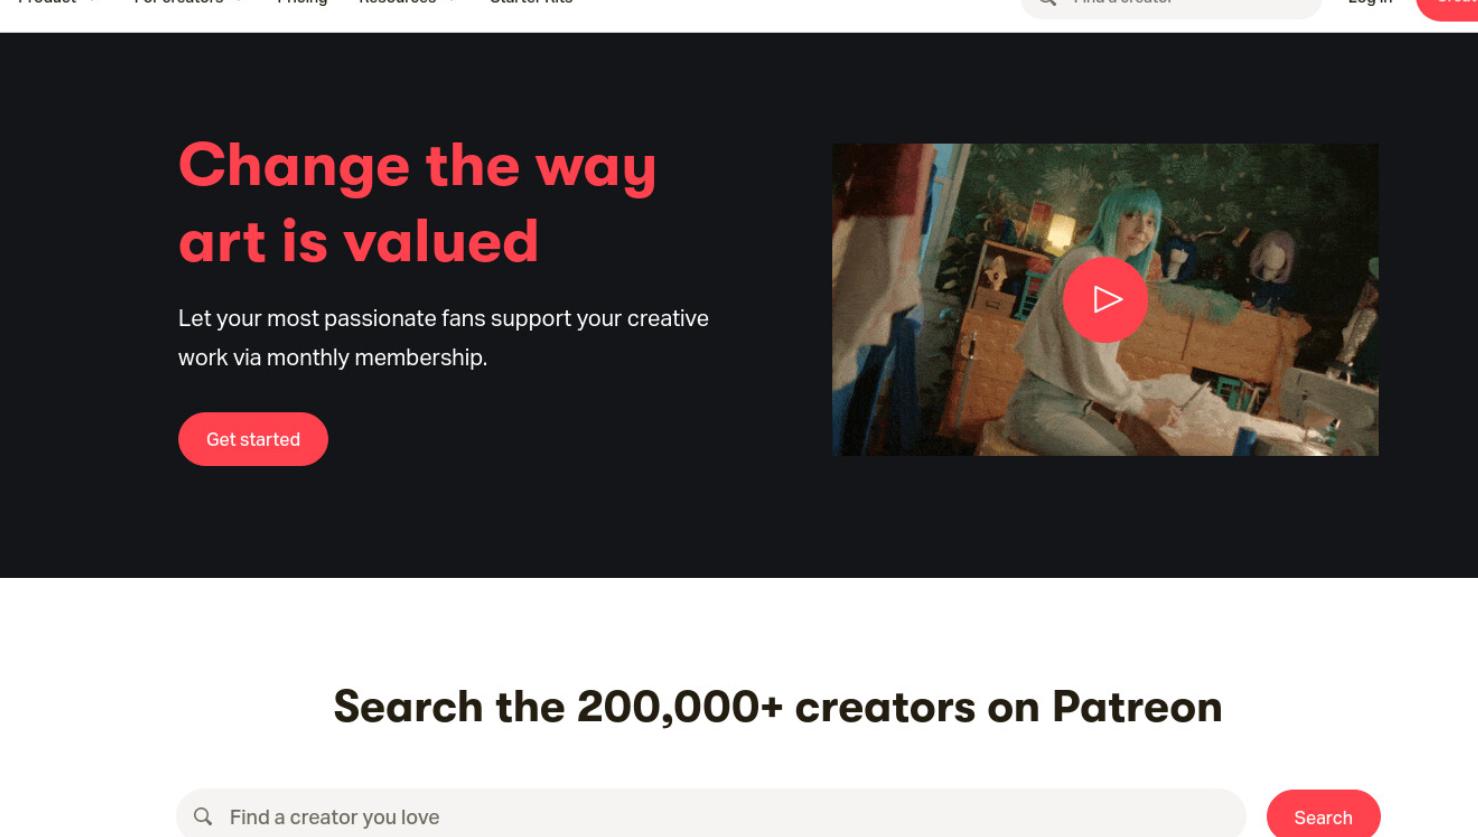The width and height of the screenshot is (1478, 837).
Task: Play the hero video with the red play button
Action: [x=1105, y=299]
